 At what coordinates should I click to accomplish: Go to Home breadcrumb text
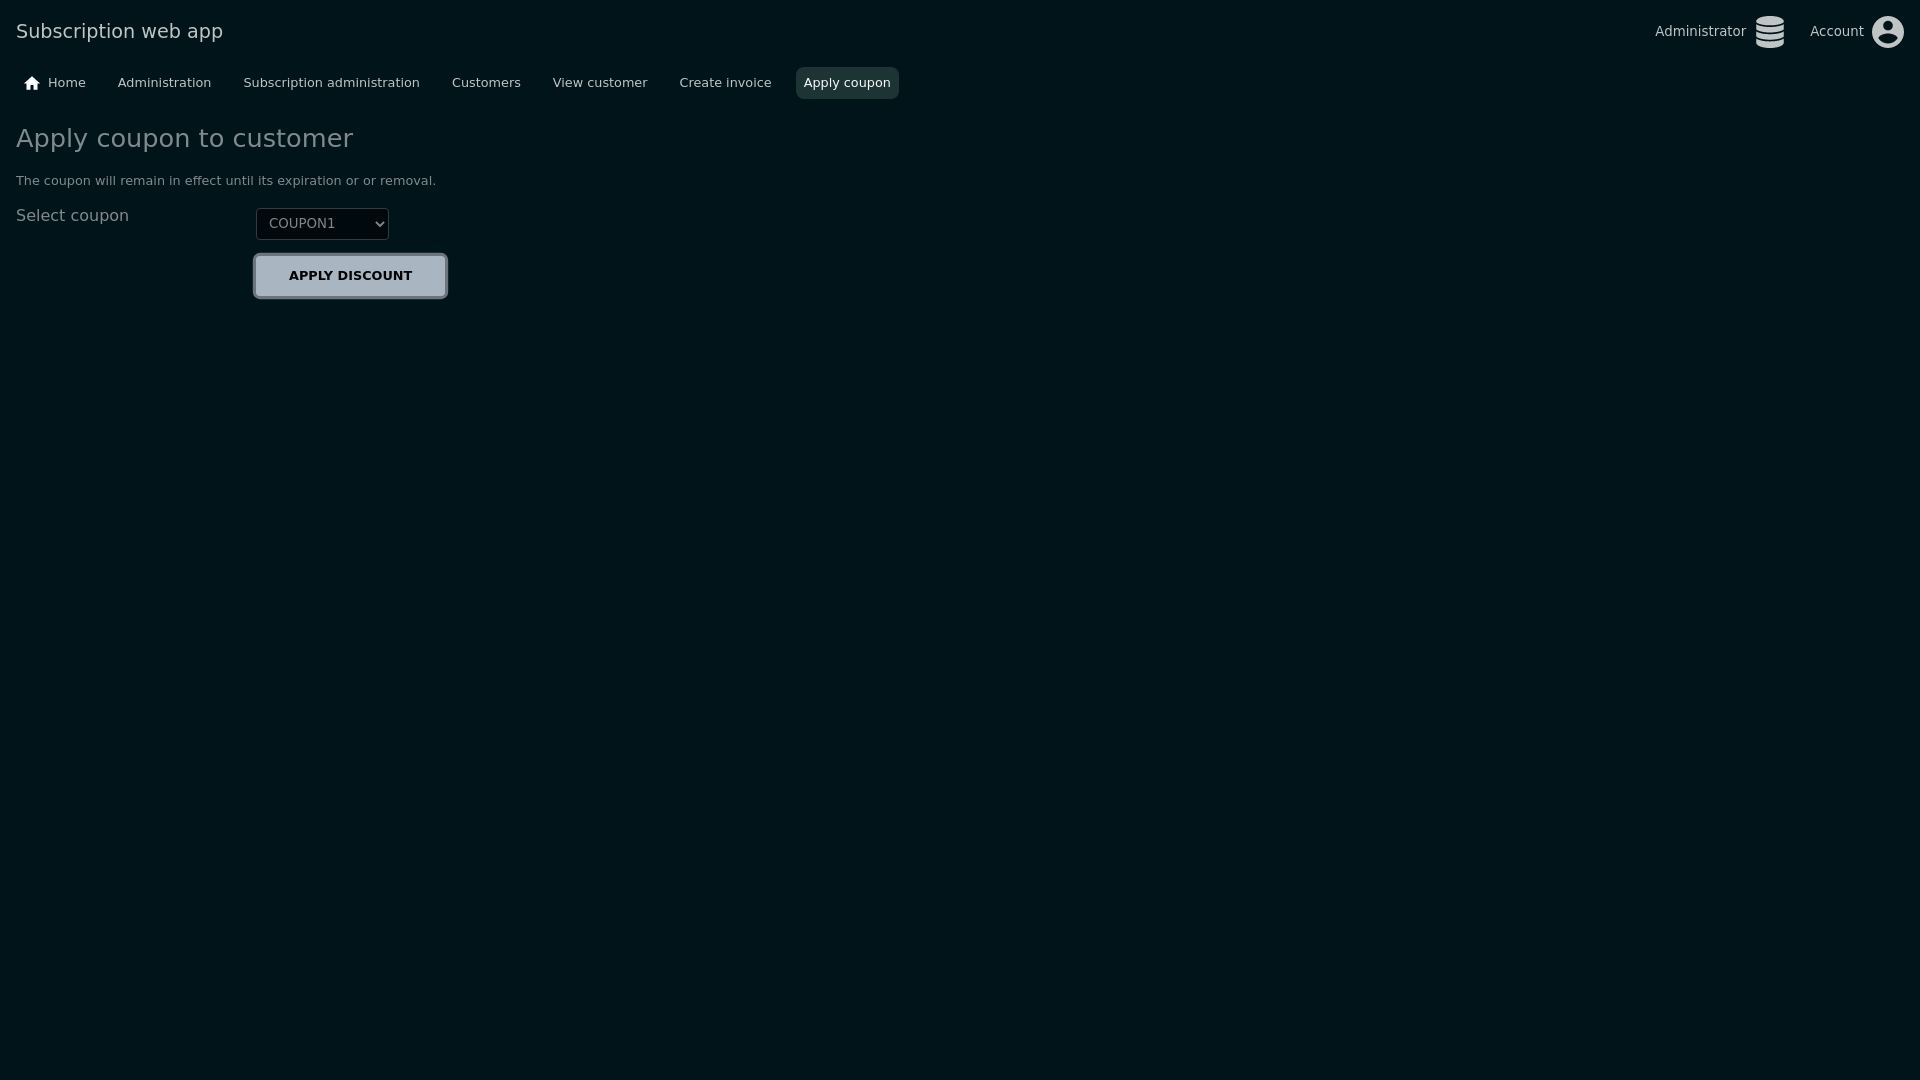coord(67,83)
